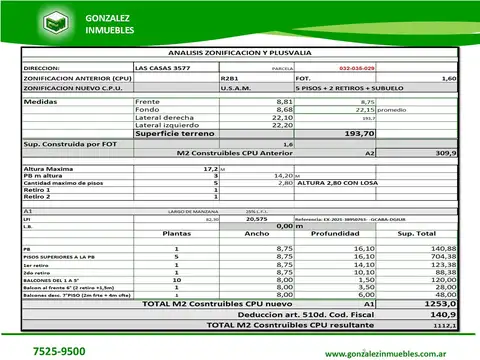Screen dimensions: 480x360
Task: Select the Altura Maxima value 17,2
Action: coord(211,169)
